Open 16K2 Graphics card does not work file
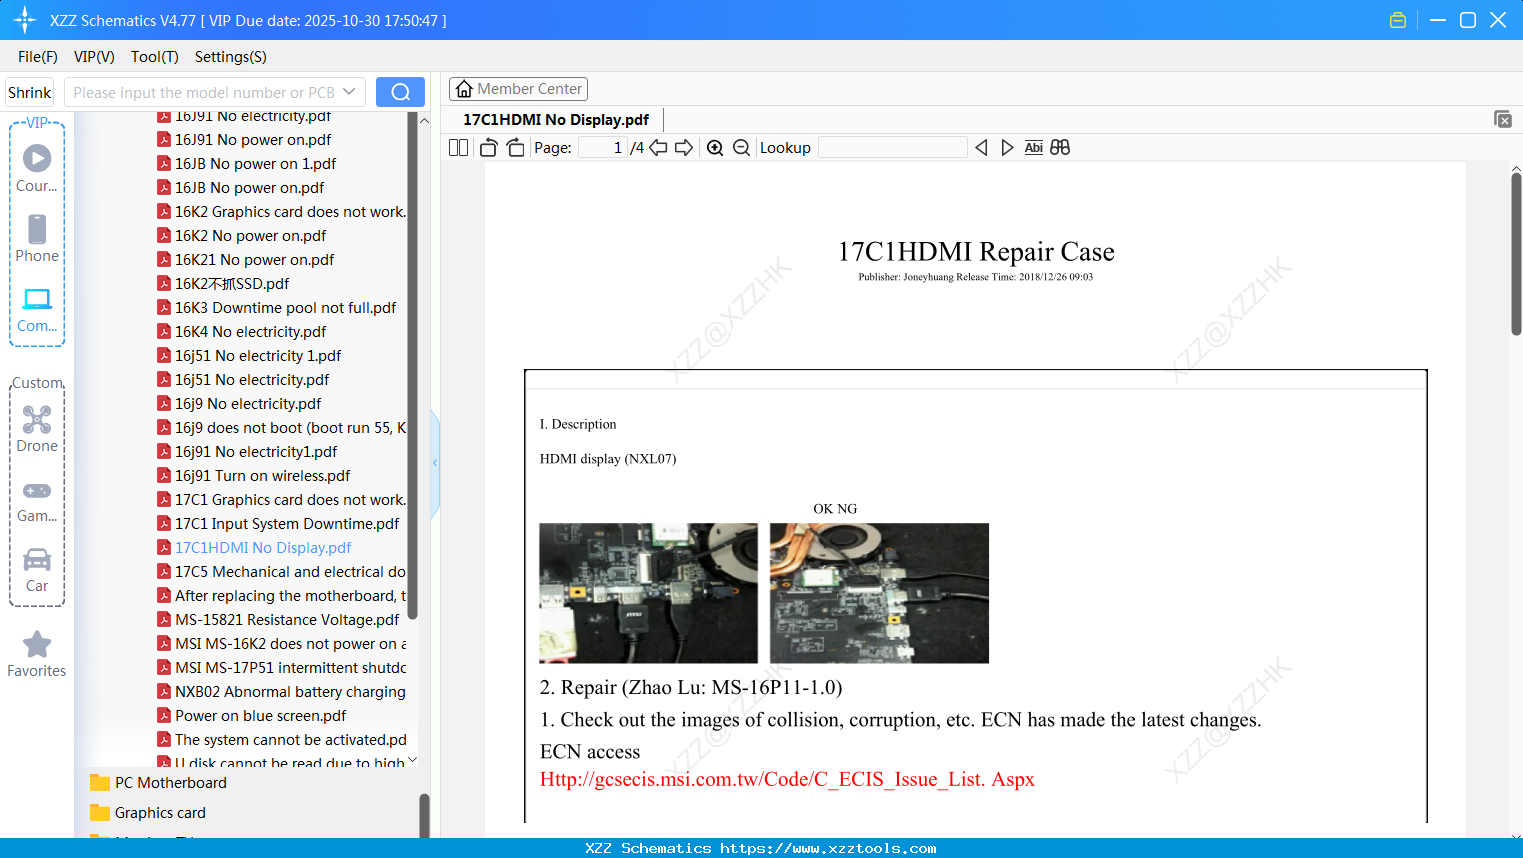The height and width of the screenshot is (858, 1523). pyautogui.click(x=282, y=212)
